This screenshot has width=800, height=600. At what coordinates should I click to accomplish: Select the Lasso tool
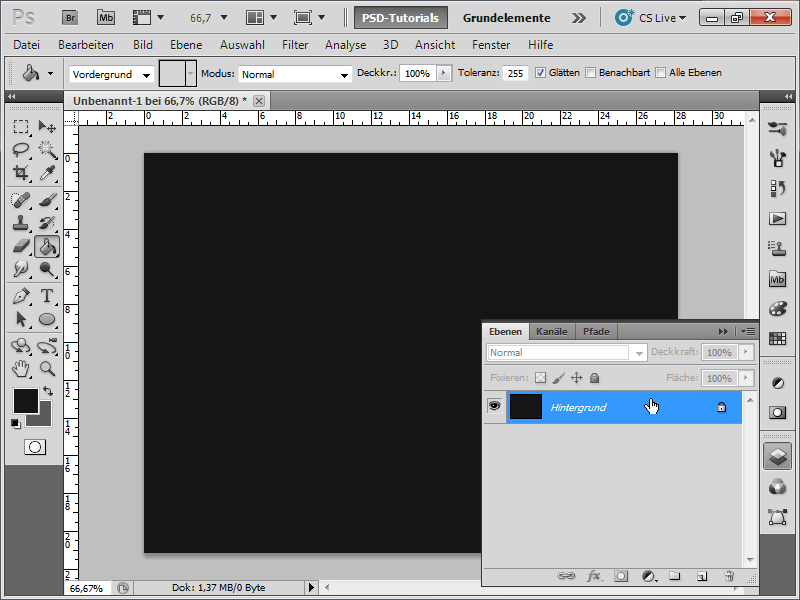pyautogui.click(x=21, y=149)
